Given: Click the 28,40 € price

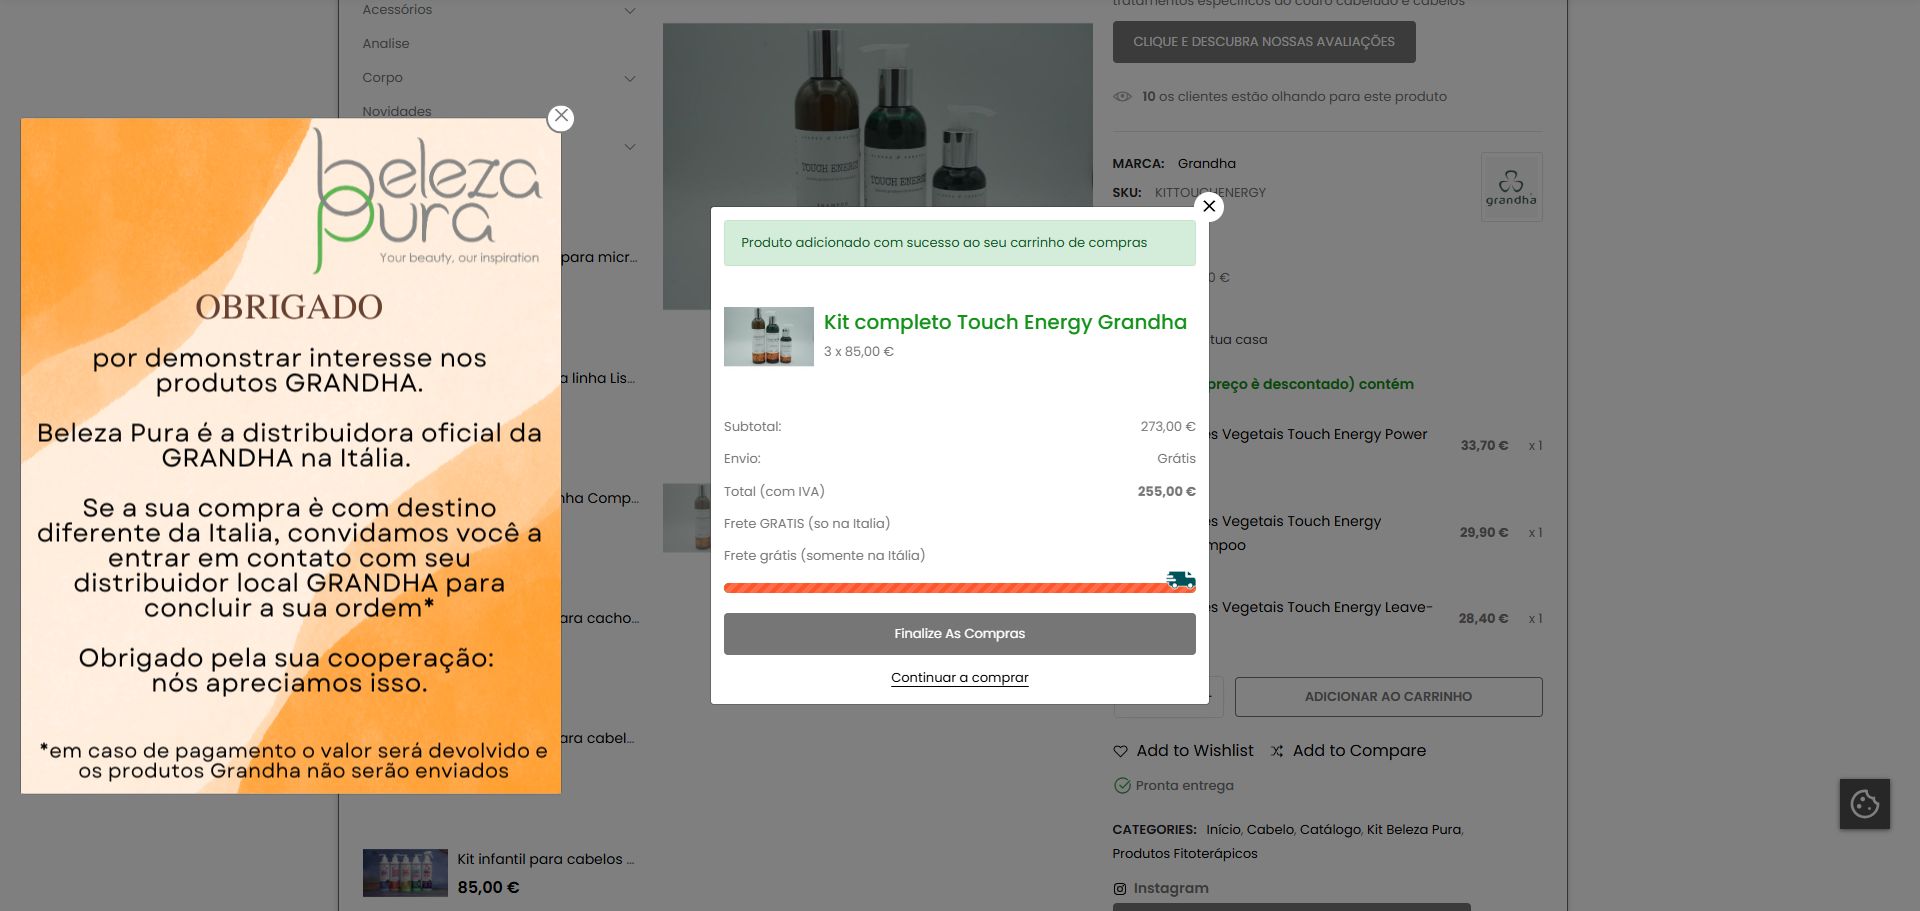Looking at the screenshot, I should point(1483,619).
